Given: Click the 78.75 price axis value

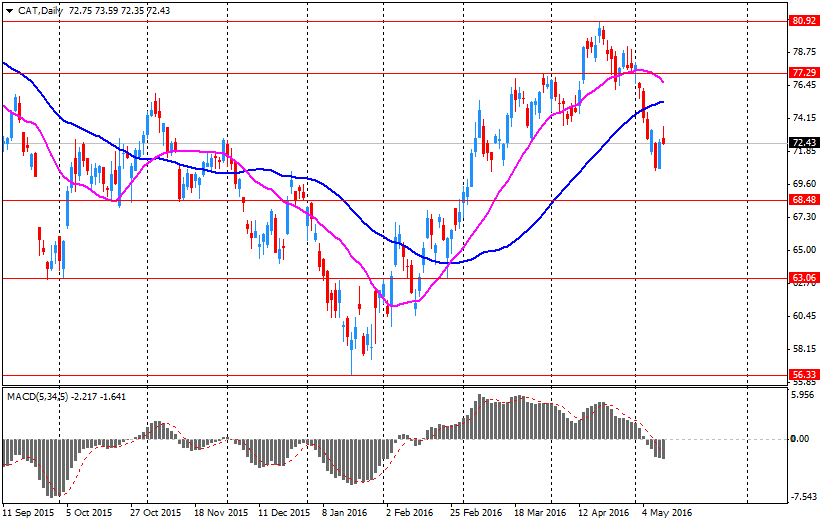Looking at the screenshot, I should 804,52.
